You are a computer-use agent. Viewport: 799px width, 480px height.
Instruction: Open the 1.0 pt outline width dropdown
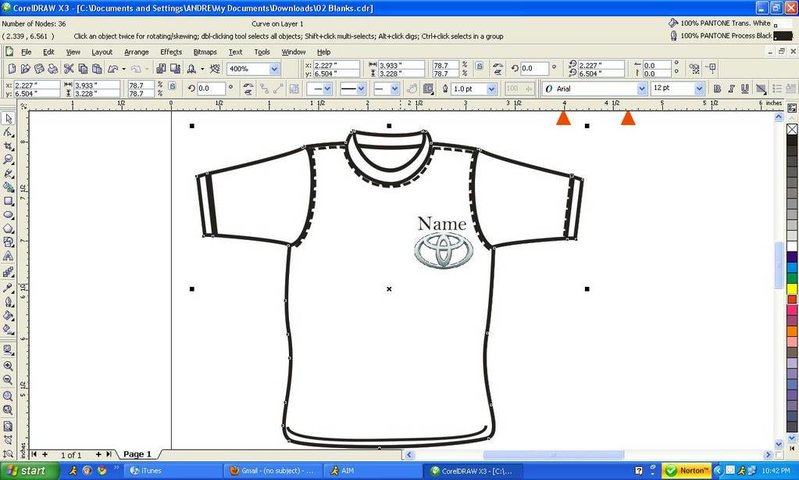(491, 89)
